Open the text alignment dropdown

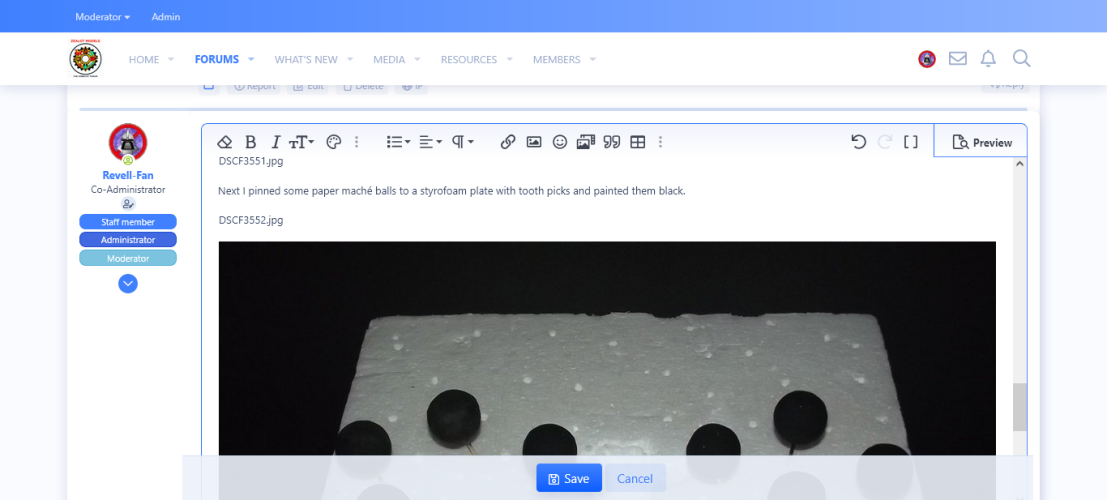coord(431,142)
